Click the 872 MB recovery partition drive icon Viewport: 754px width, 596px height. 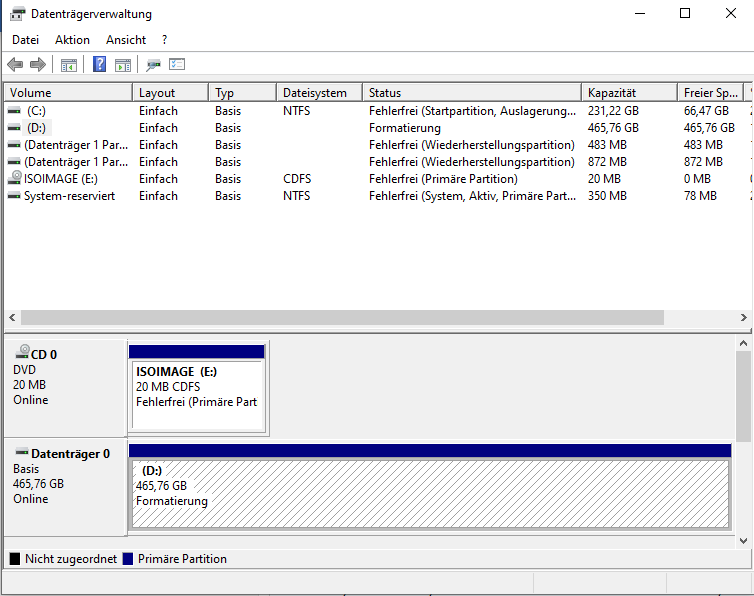coord(14,162)
